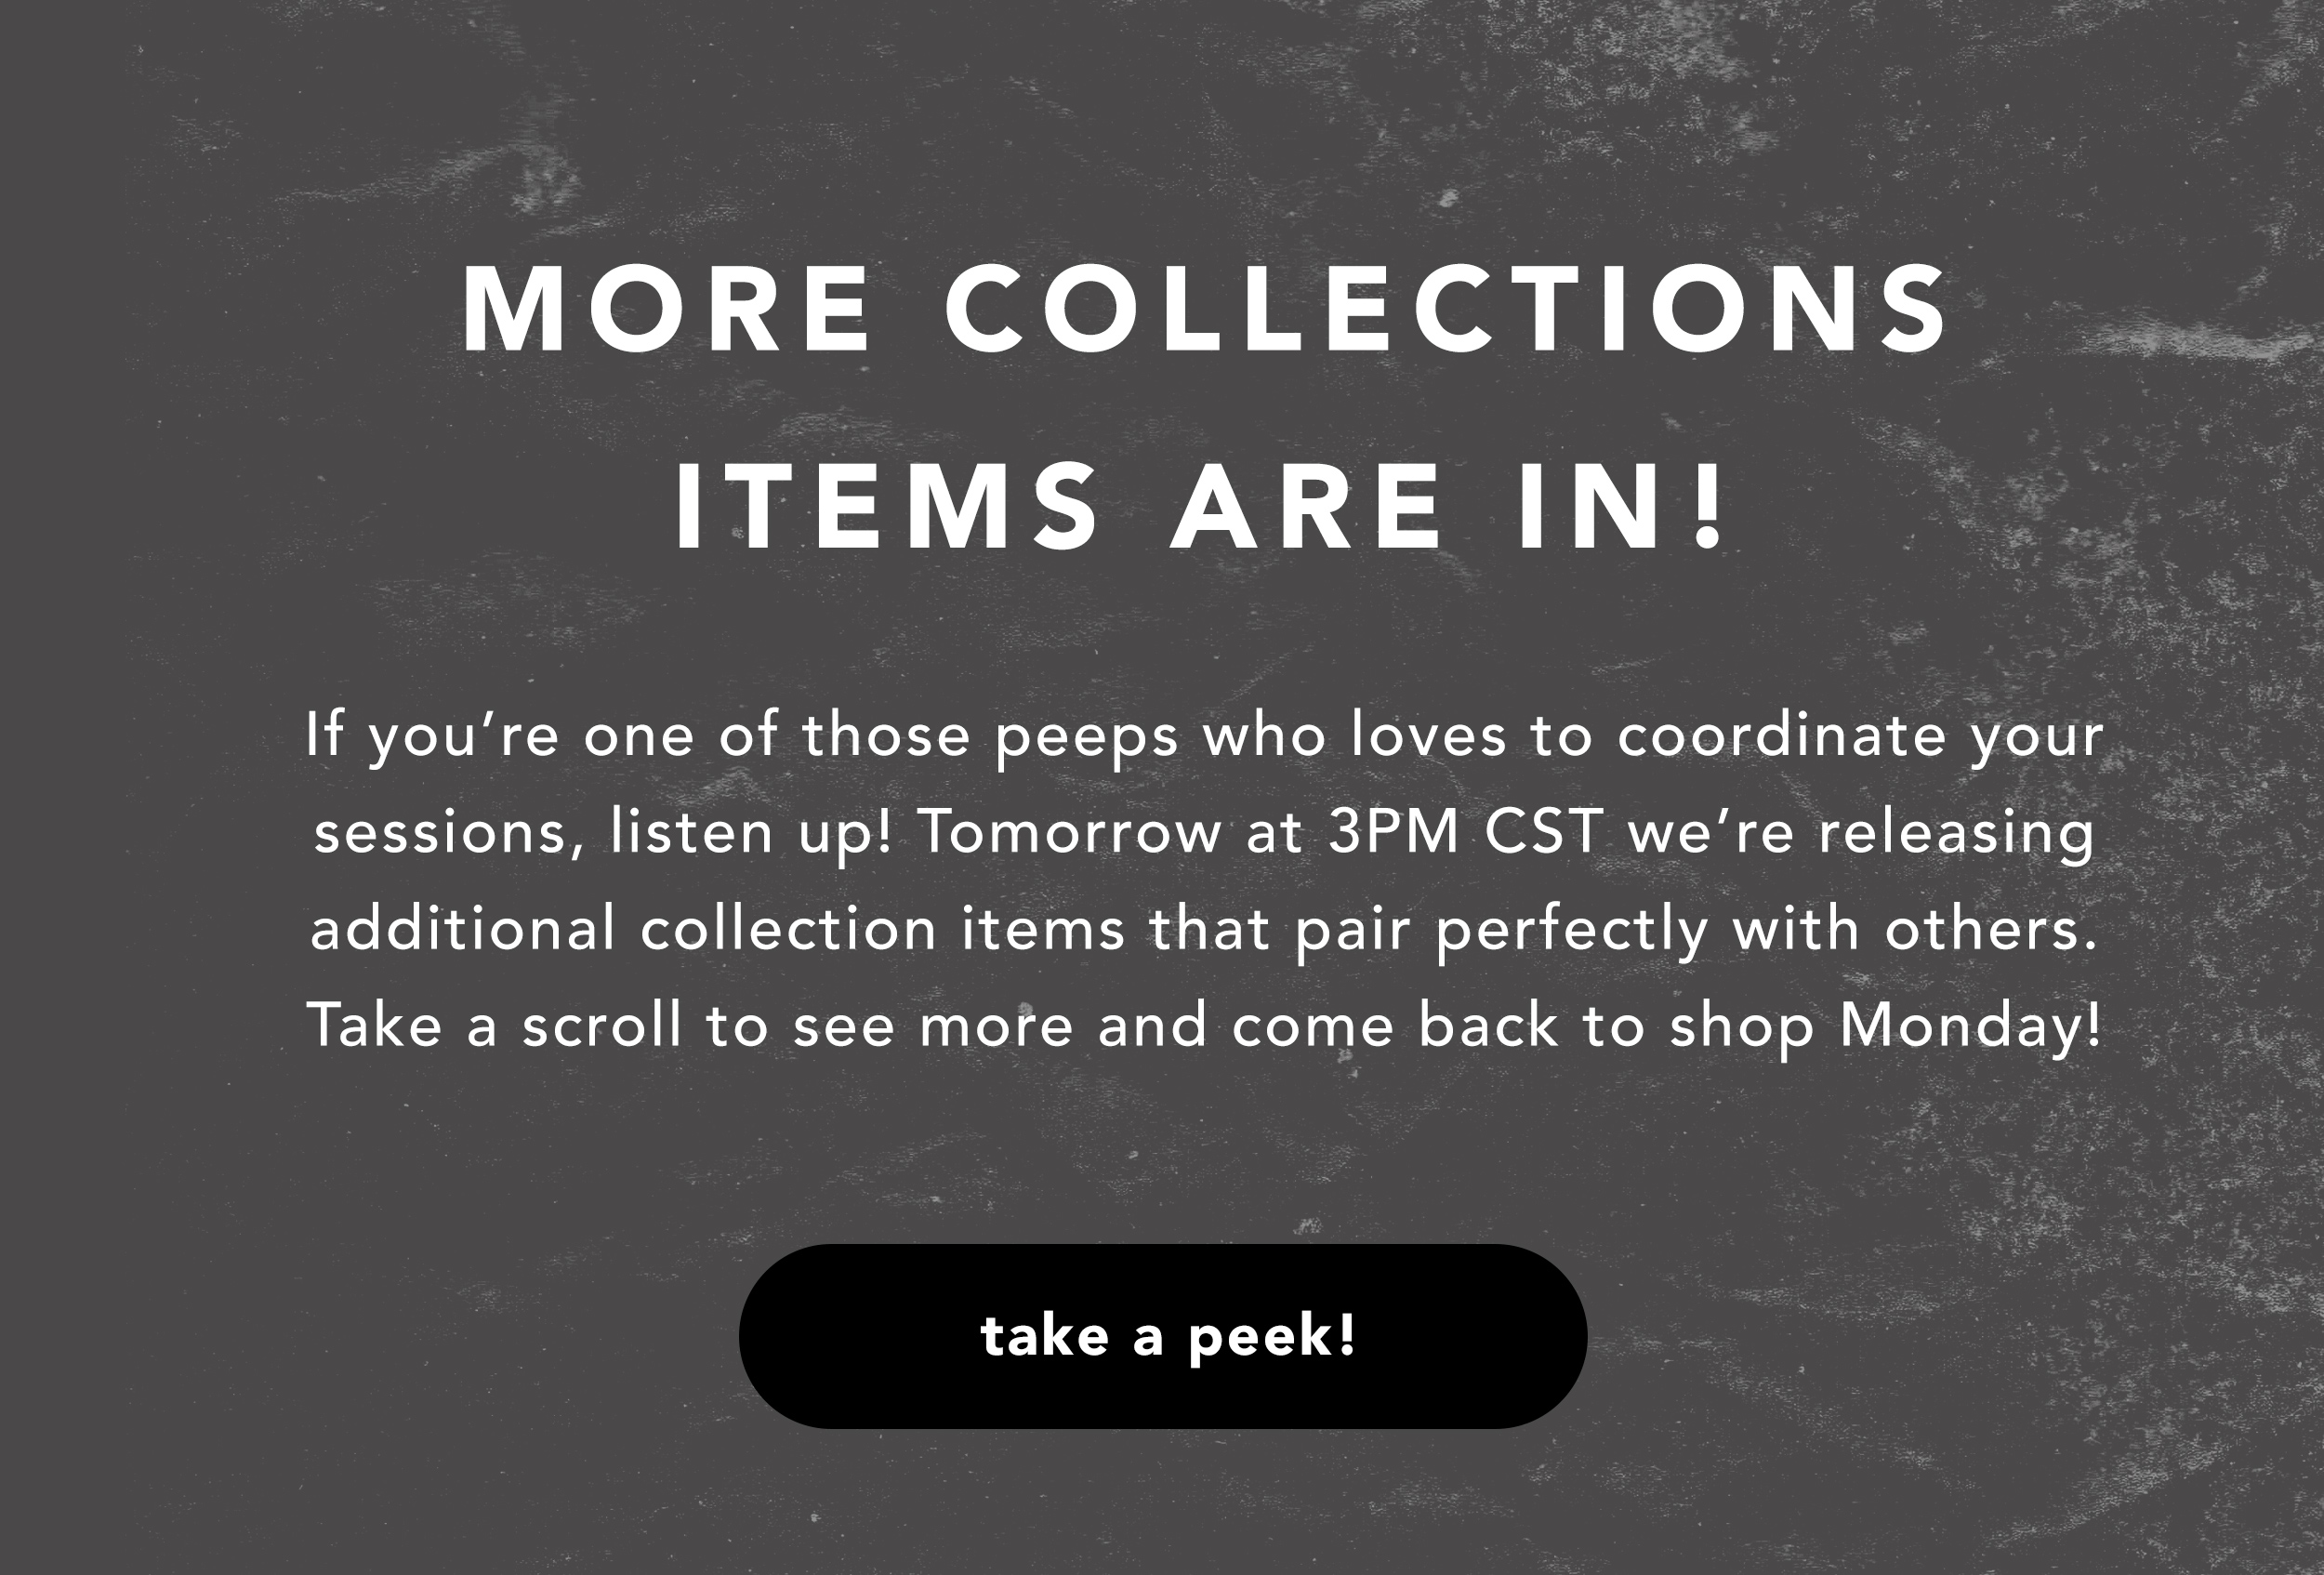Click the 'ITEMS ARE IN!' headline line
Screen dimensions: 2324x1575
[1200, 506]
